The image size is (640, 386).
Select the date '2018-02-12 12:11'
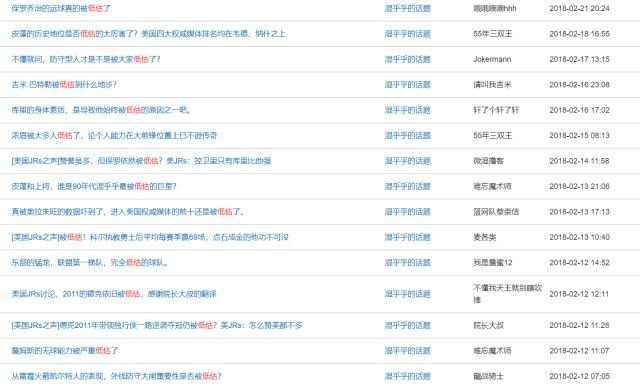click(580, 294)
